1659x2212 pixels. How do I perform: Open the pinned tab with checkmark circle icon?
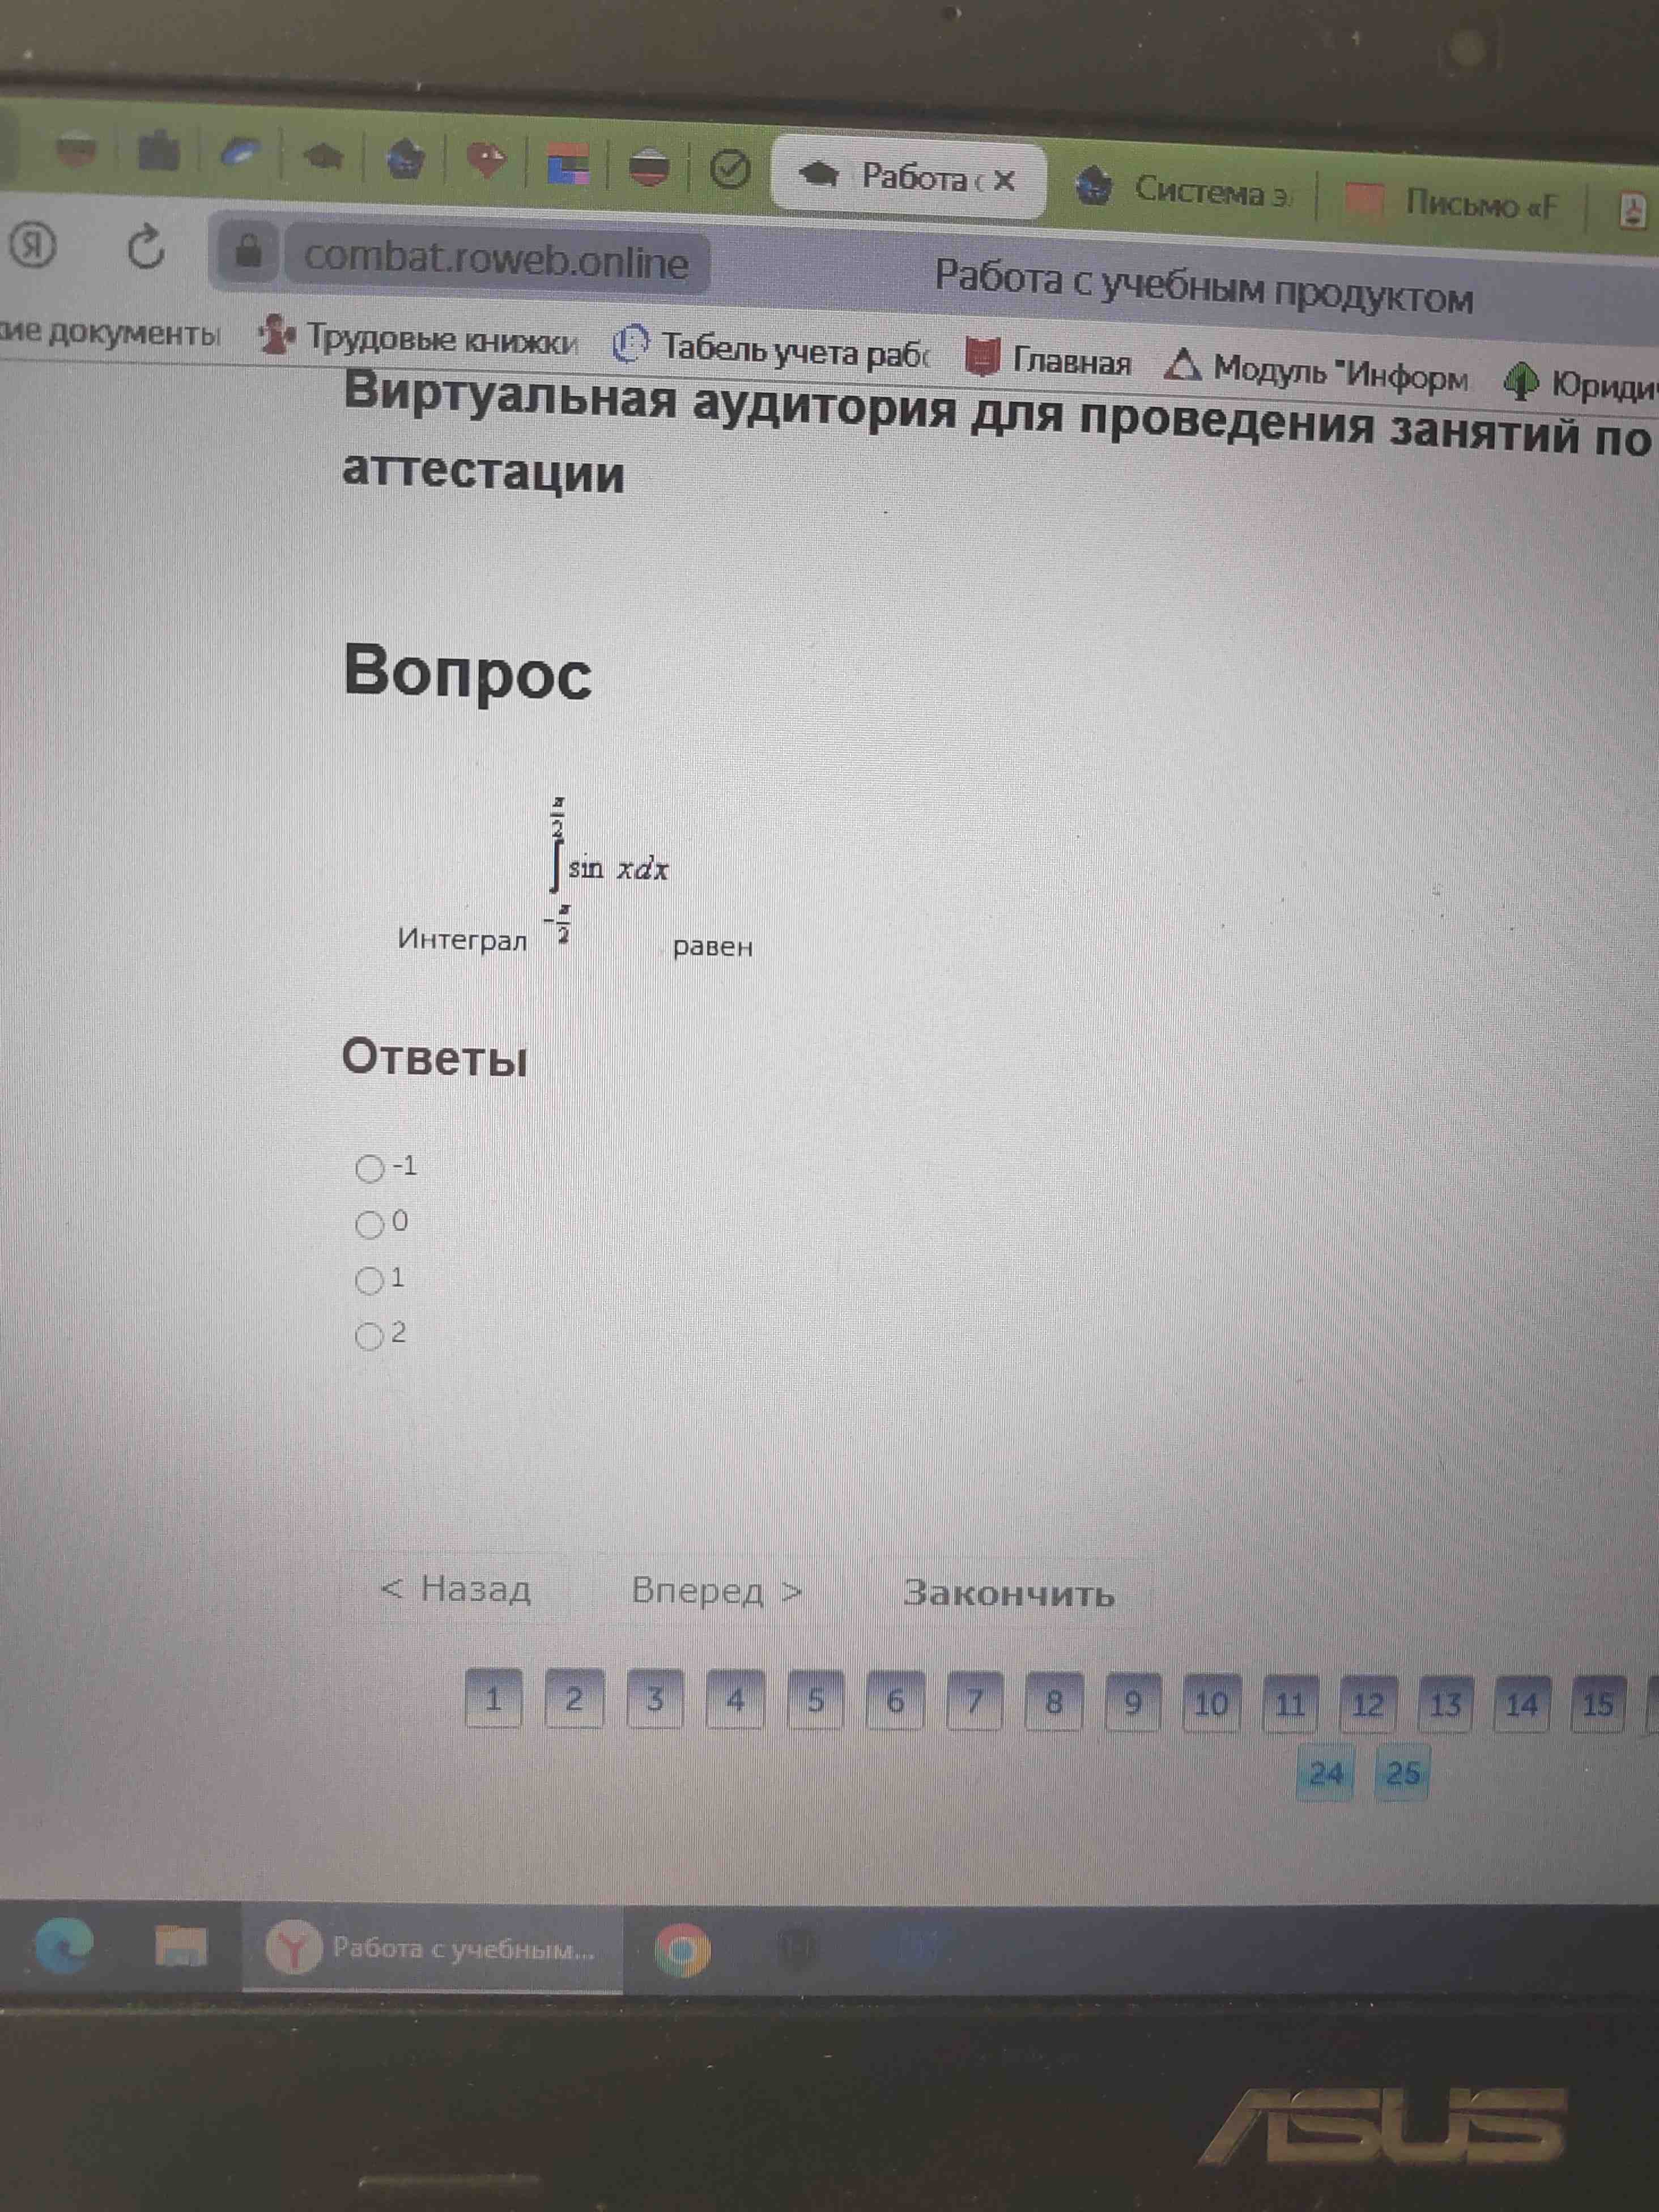(730, 169)
